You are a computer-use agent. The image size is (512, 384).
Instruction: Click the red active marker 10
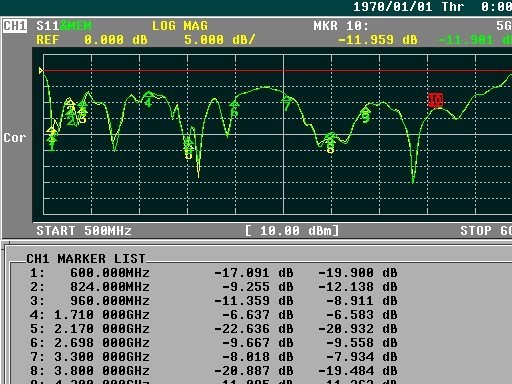click(435, 100)
